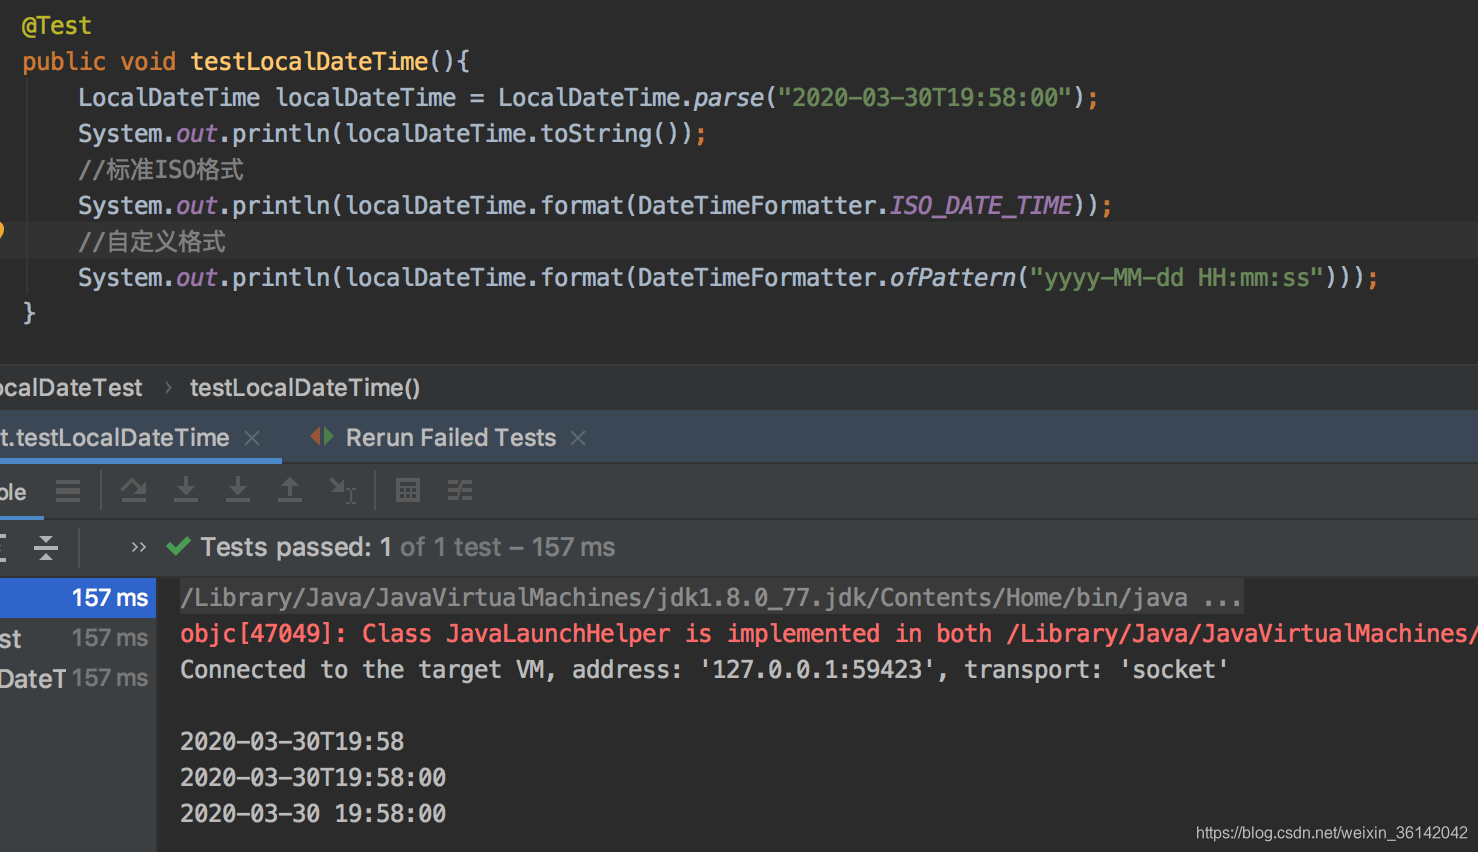Viewport: 1478px width, 852px height.
Task: Close the Rerun Failed Tests tab
Action: 578,438
